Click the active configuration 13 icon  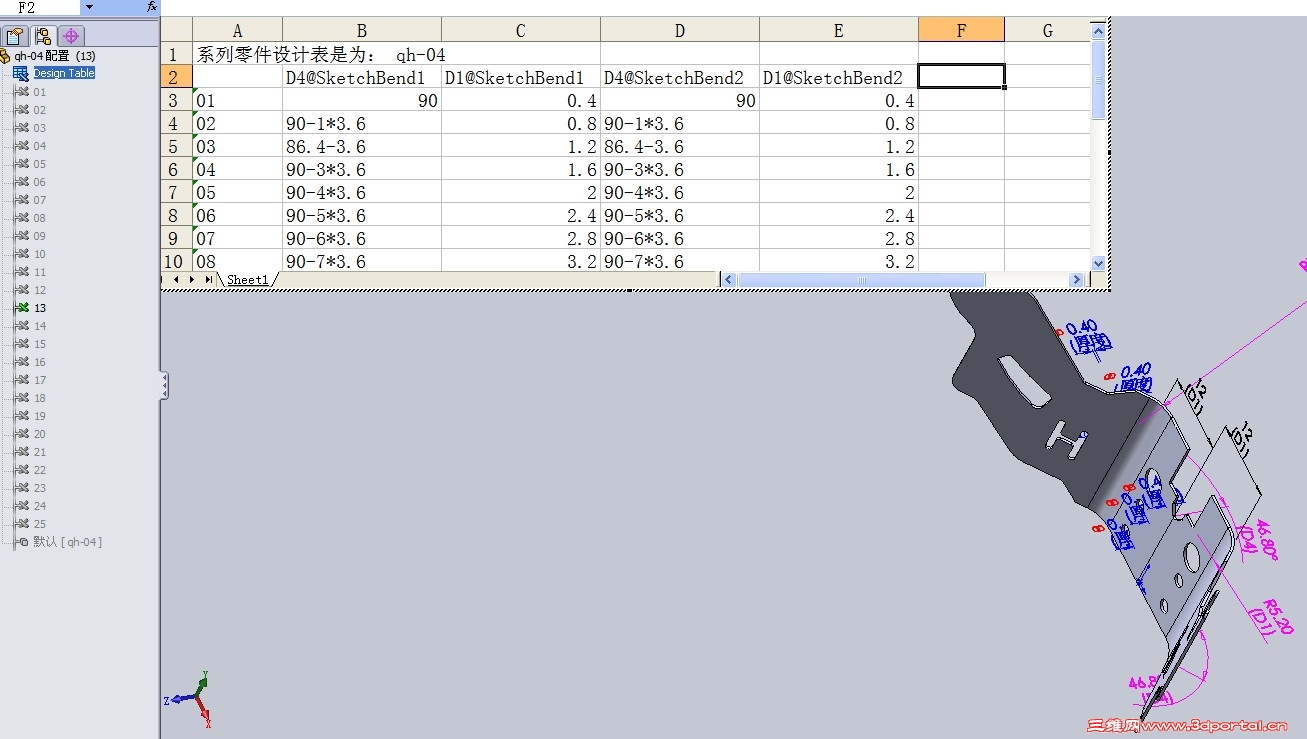click(x=22, y=308)
